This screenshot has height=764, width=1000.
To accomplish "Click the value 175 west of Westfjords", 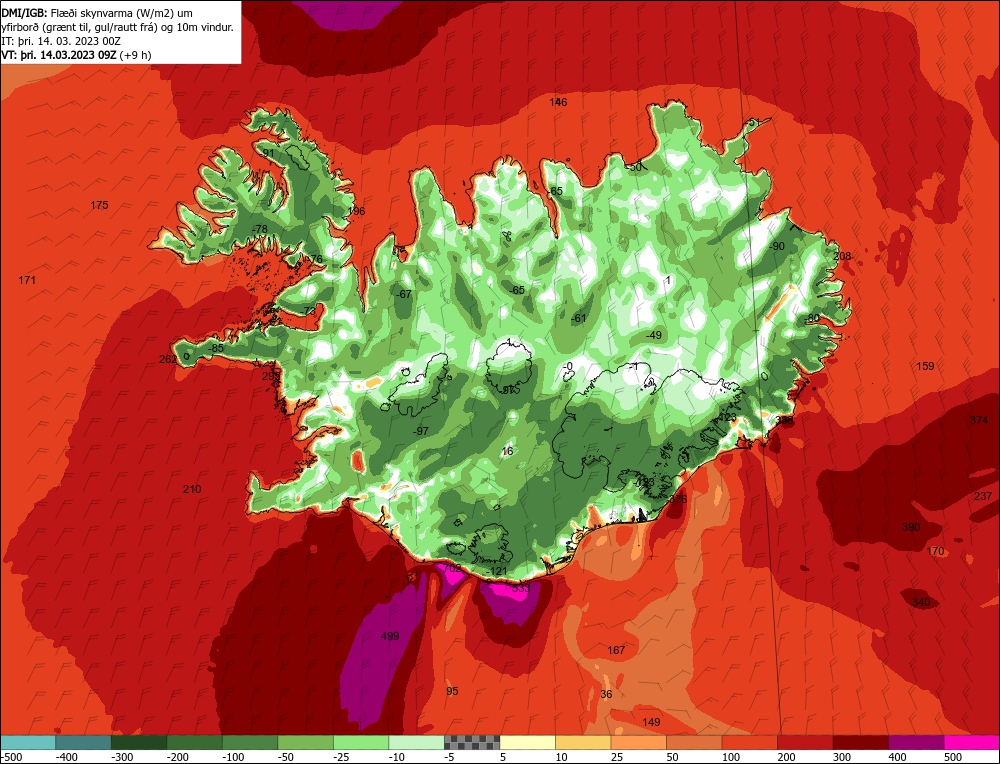I will [x=99, y=205].
